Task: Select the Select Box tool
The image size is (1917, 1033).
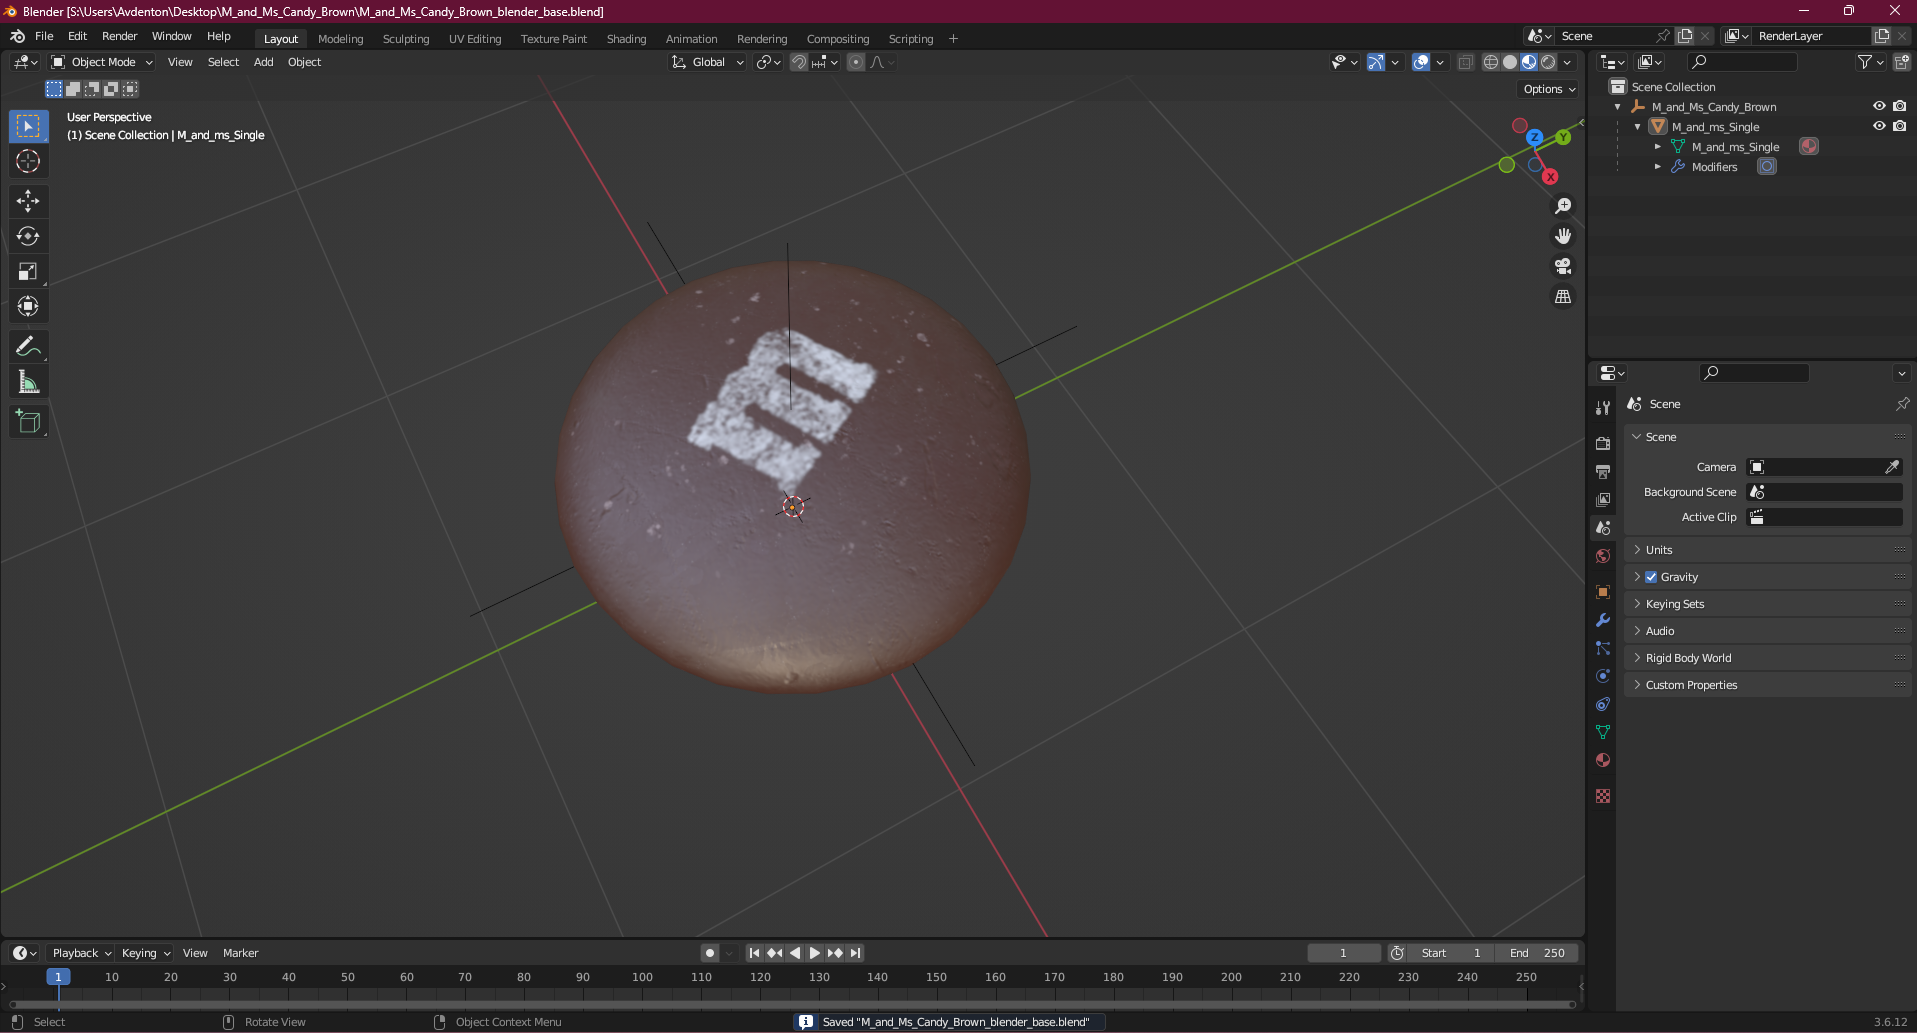Action: 28,126
